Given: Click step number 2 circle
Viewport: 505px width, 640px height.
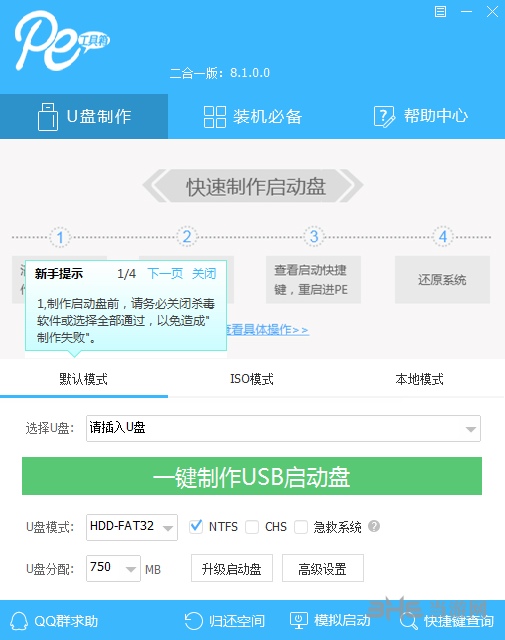Looking at the screenshot, I should click(x=187, y=236).
